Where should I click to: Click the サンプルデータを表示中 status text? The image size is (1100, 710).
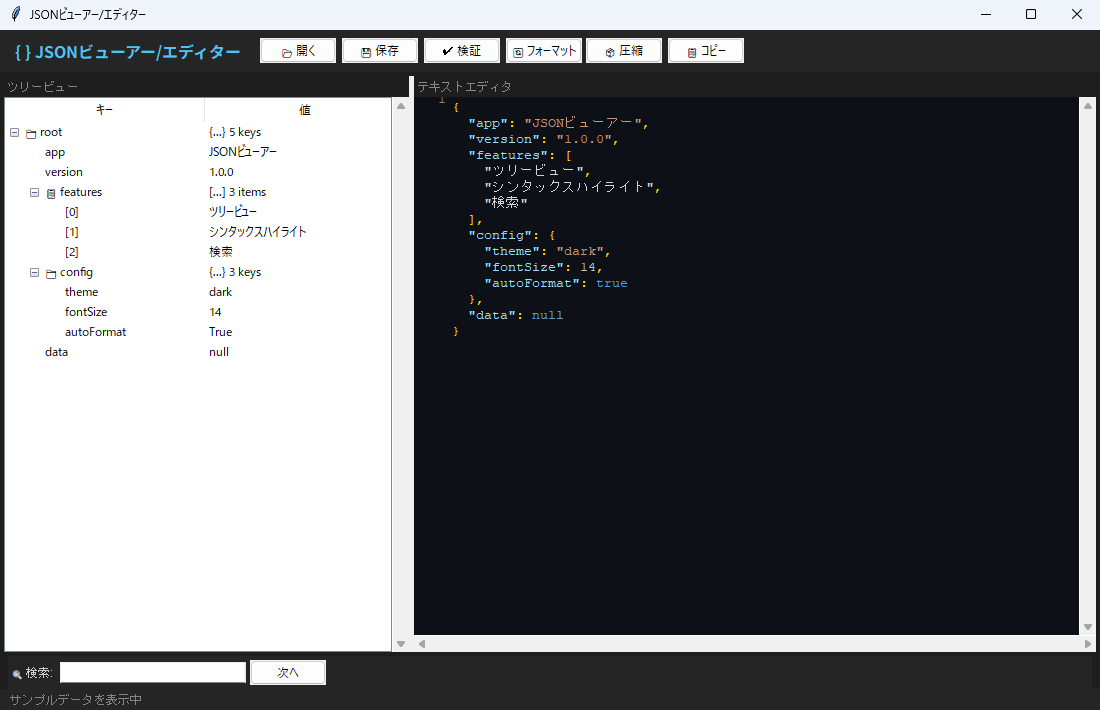point(76,699)
